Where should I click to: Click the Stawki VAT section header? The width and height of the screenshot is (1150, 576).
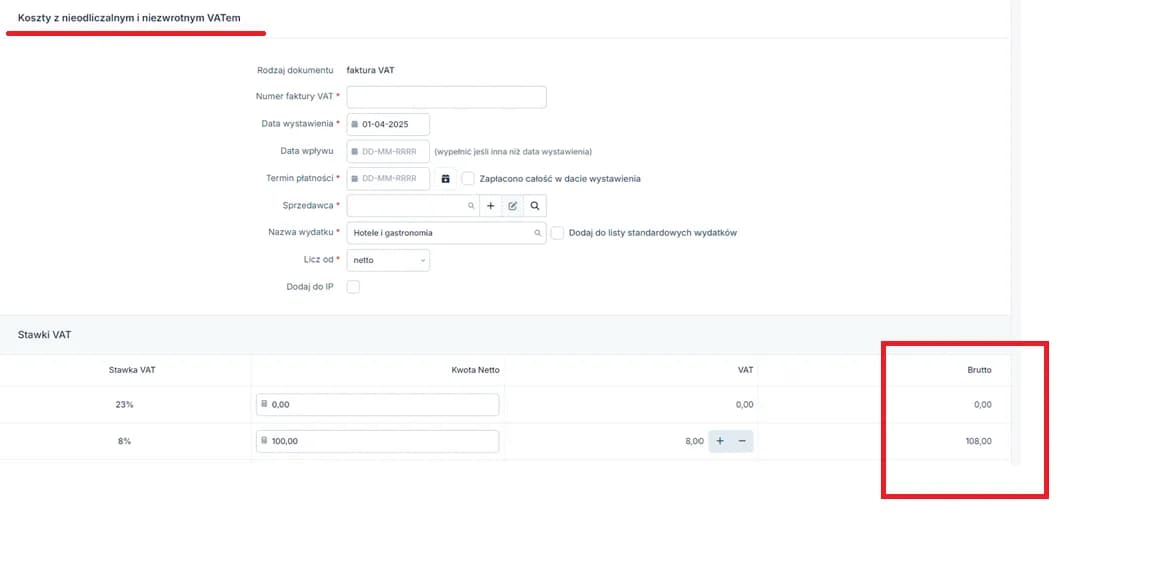pyautogui.click(x=45, y=335)
